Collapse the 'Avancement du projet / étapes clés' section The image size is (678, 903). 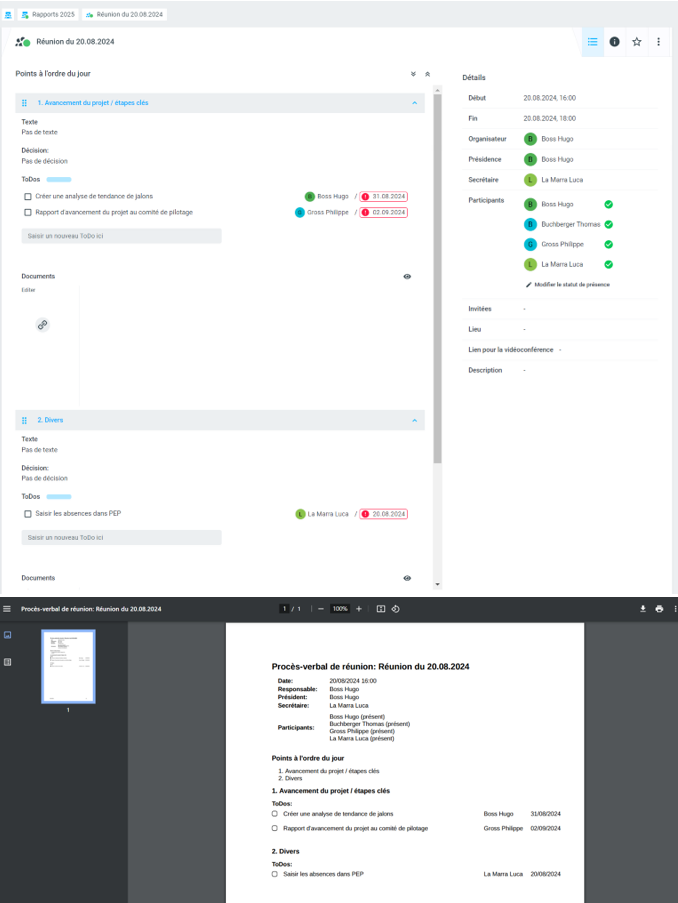pos(414,103)
